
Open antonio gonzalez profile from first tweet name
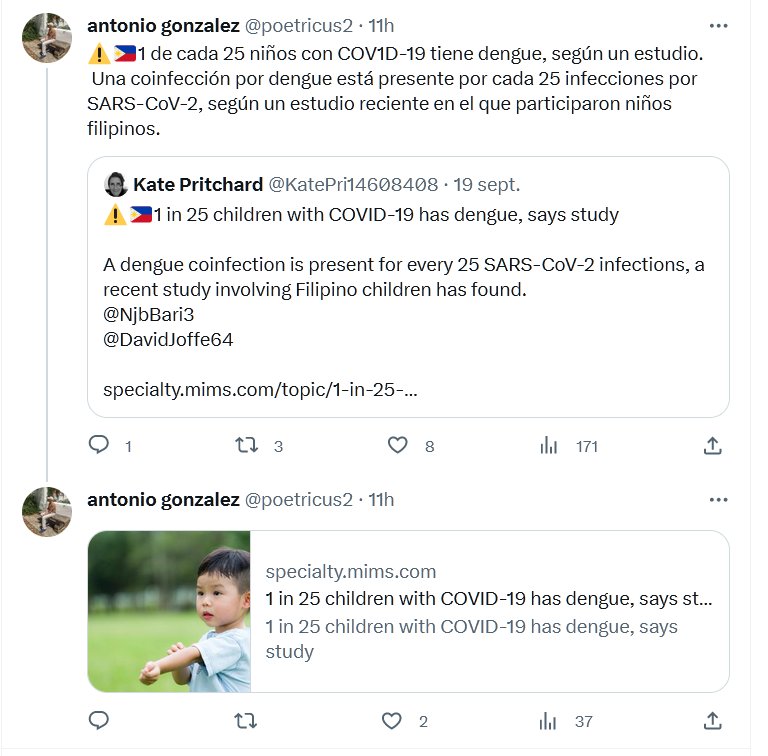[163, 25]
